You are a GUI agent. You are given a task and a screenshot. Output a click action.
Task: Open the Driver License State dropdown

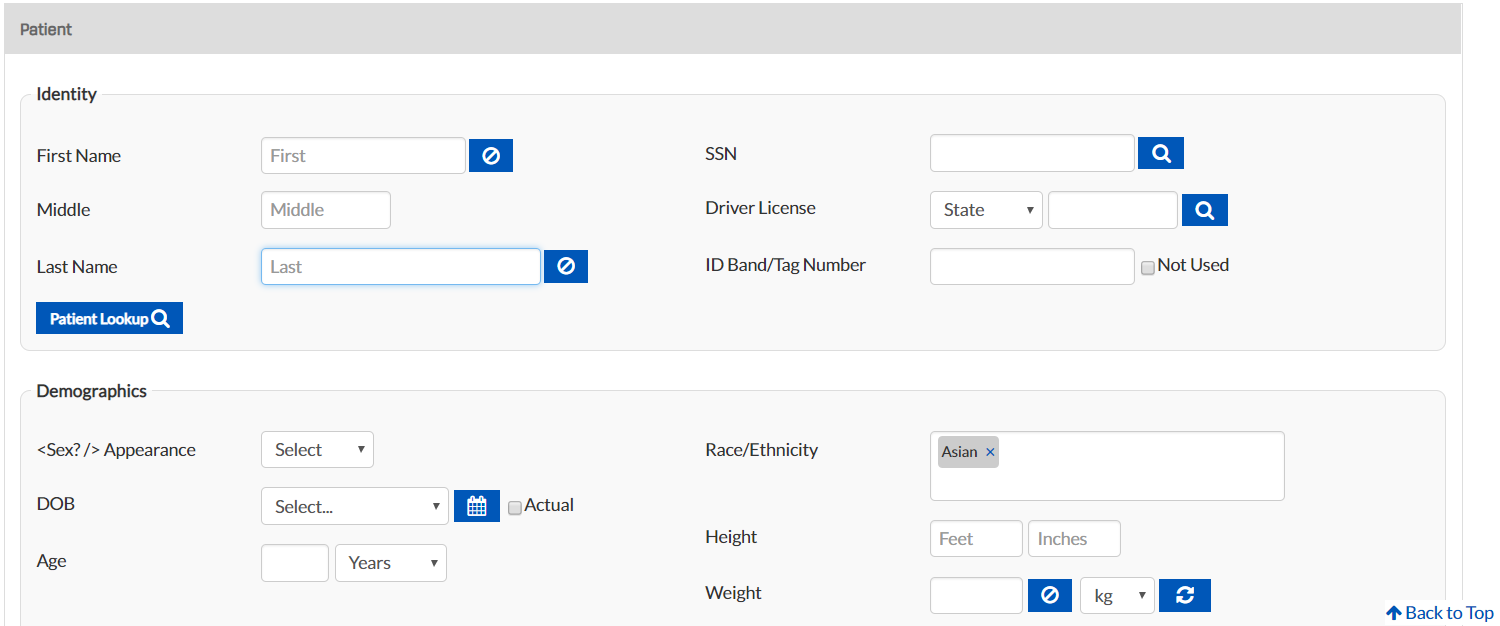tap(986, 210)
